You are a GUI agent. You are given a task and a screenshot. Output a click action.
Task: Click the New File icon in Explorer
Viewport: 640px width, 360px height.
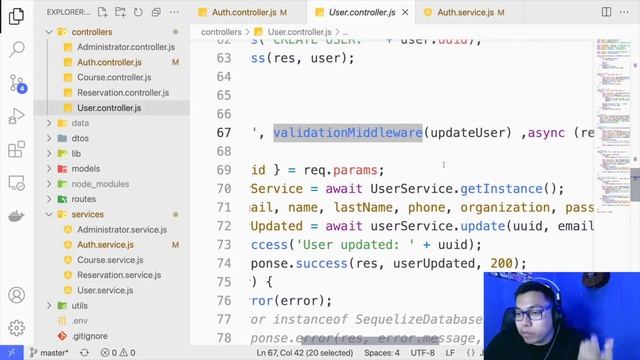[102, 12]
